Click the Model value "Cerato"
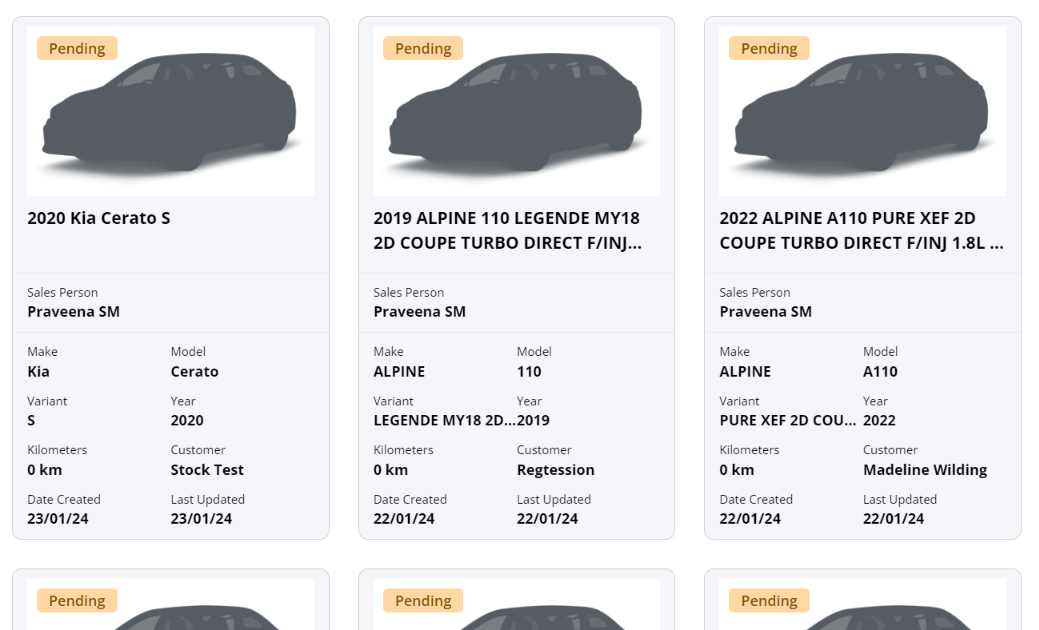Image resolution: width=1039 pixels, height=630 pixels. [195, 372]
